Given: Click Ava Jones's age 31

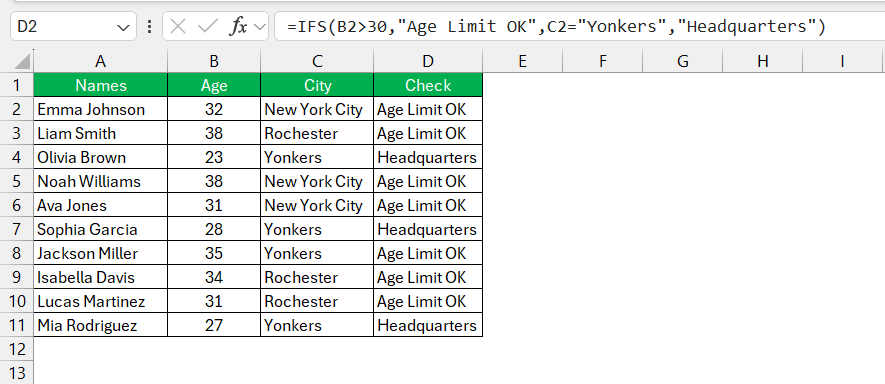Looking at the screenshot, I should [214, 205].
